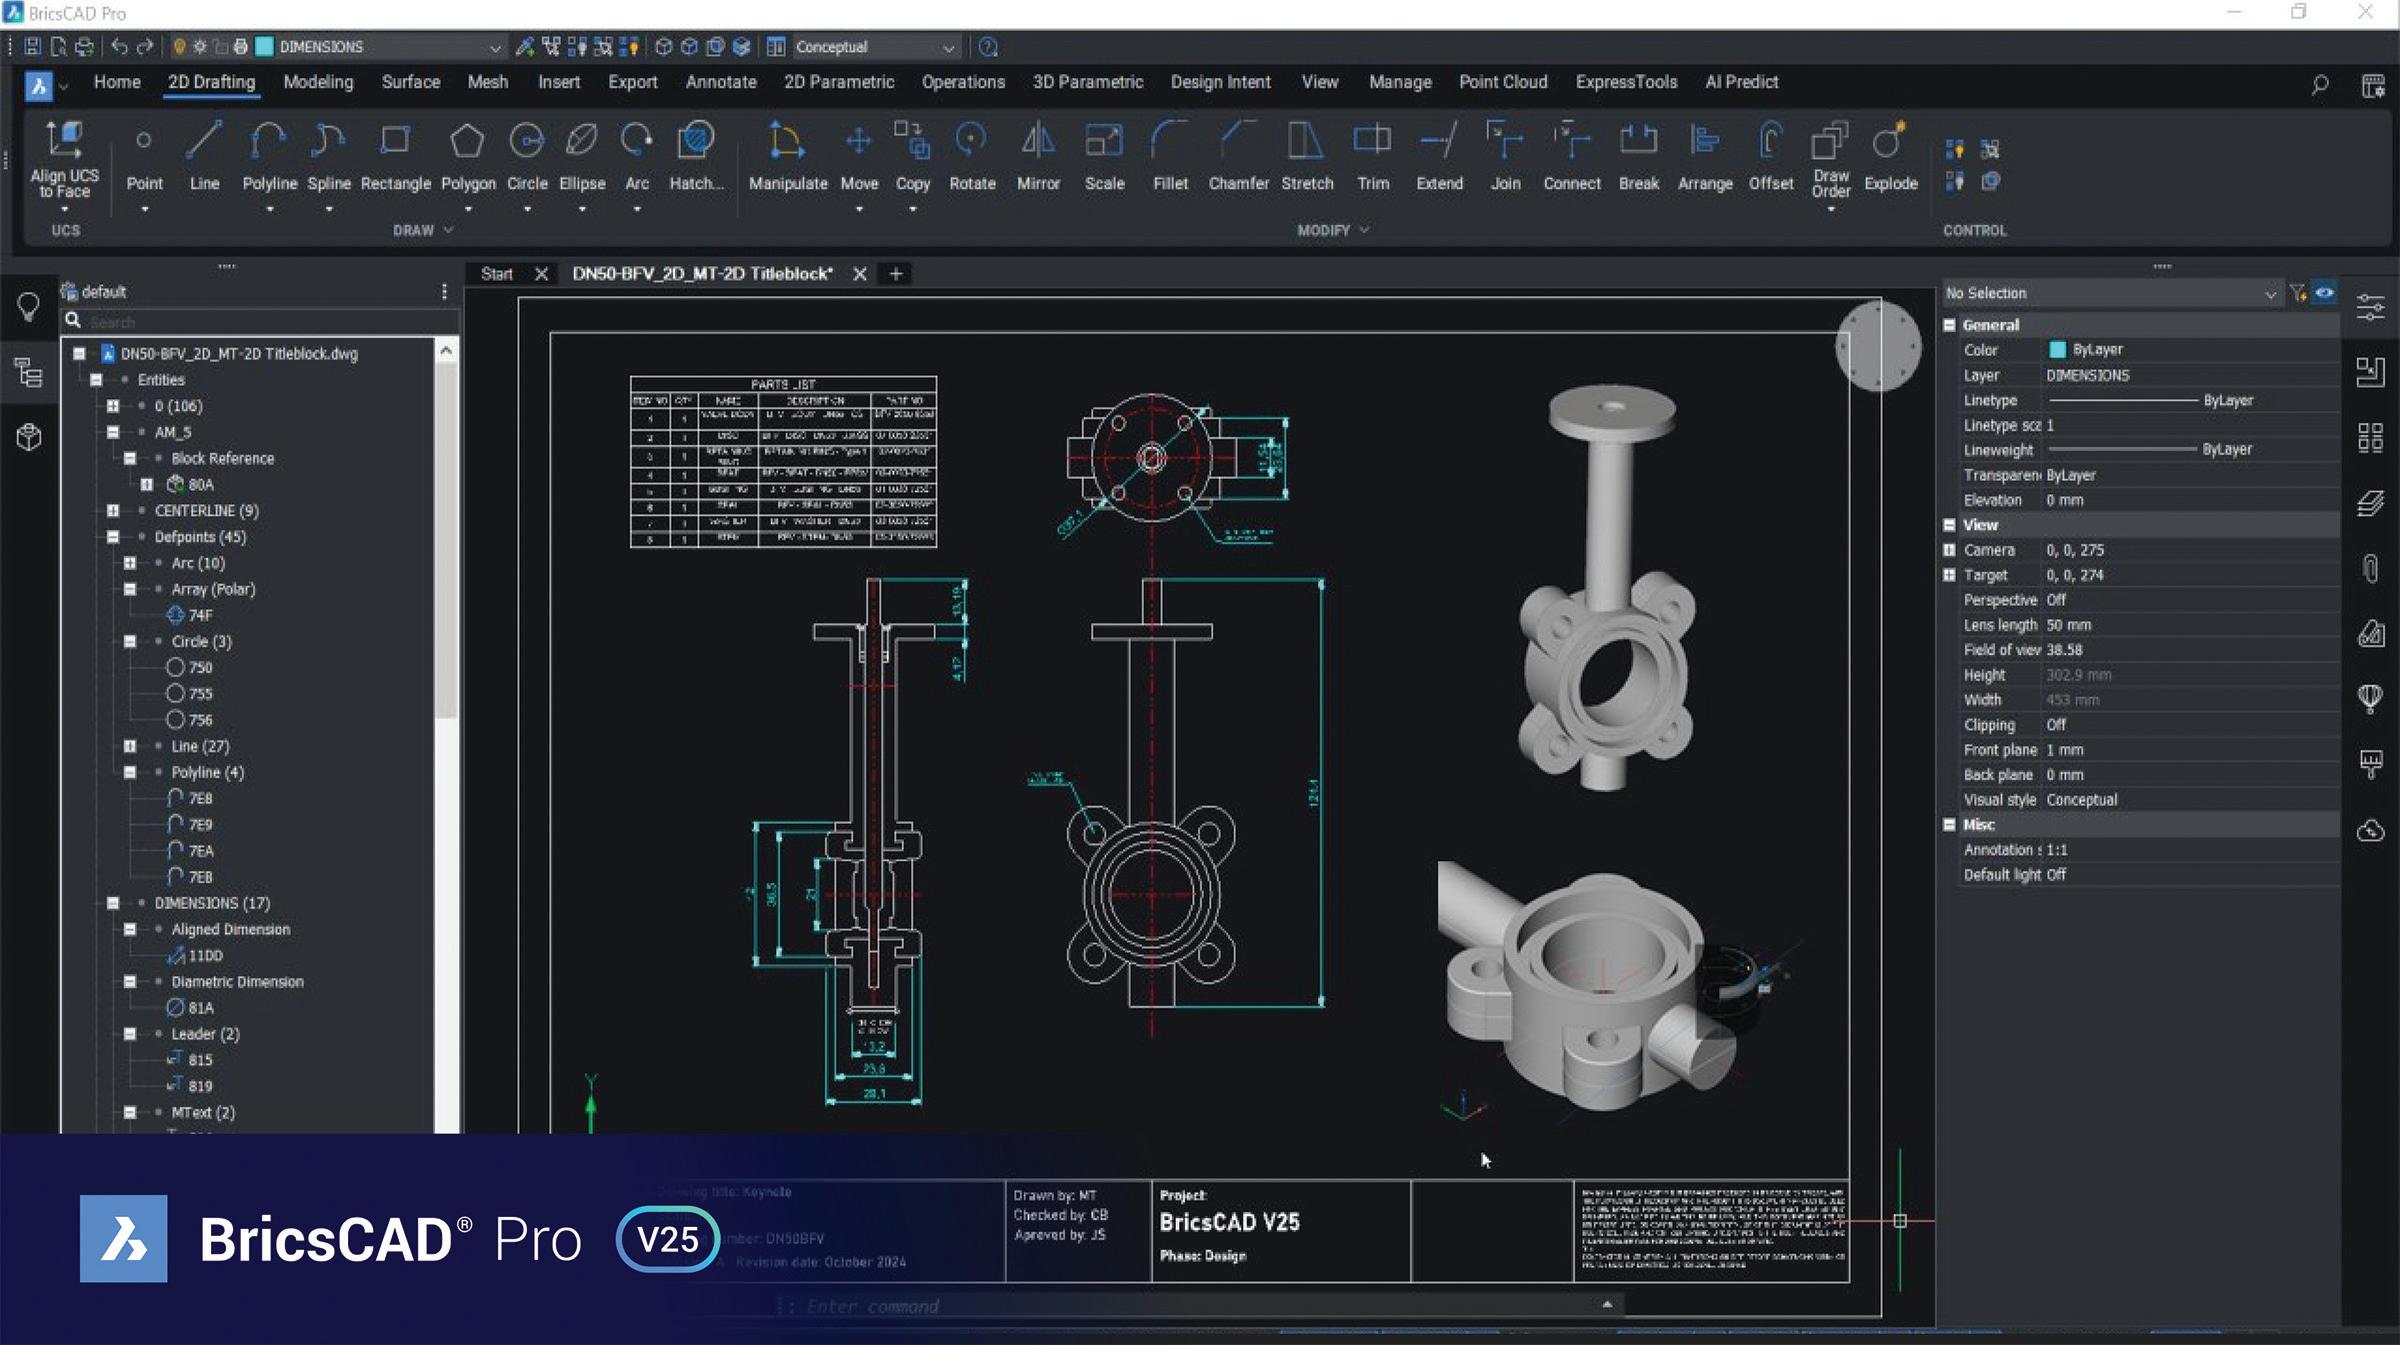Viewport: 2400px width, 1345px height.
Task: Click the Offset tool icon
Action: (x=1770, y=142)
